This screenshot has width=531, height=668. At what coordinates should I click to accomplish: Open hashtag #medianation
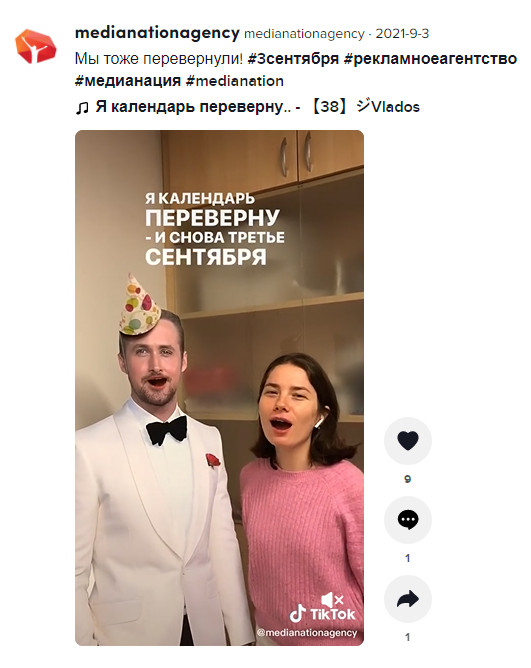coord(234,81)
